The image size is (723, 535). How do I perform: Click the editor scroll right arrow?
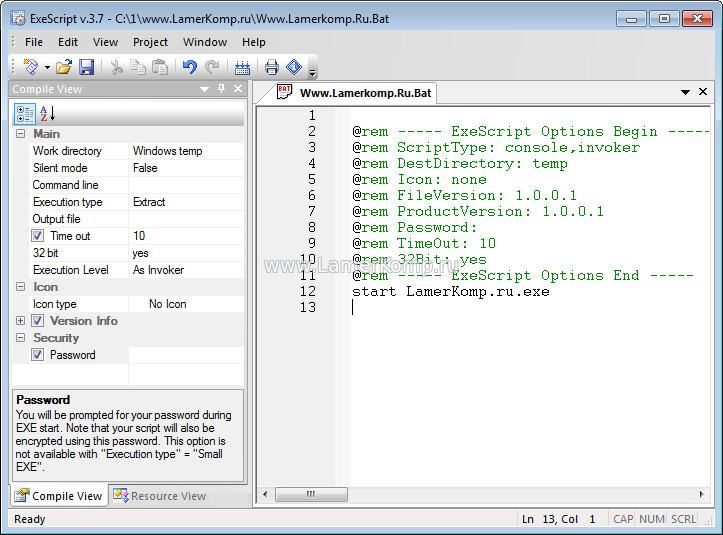pyautogui.click(x=701, y=494)
